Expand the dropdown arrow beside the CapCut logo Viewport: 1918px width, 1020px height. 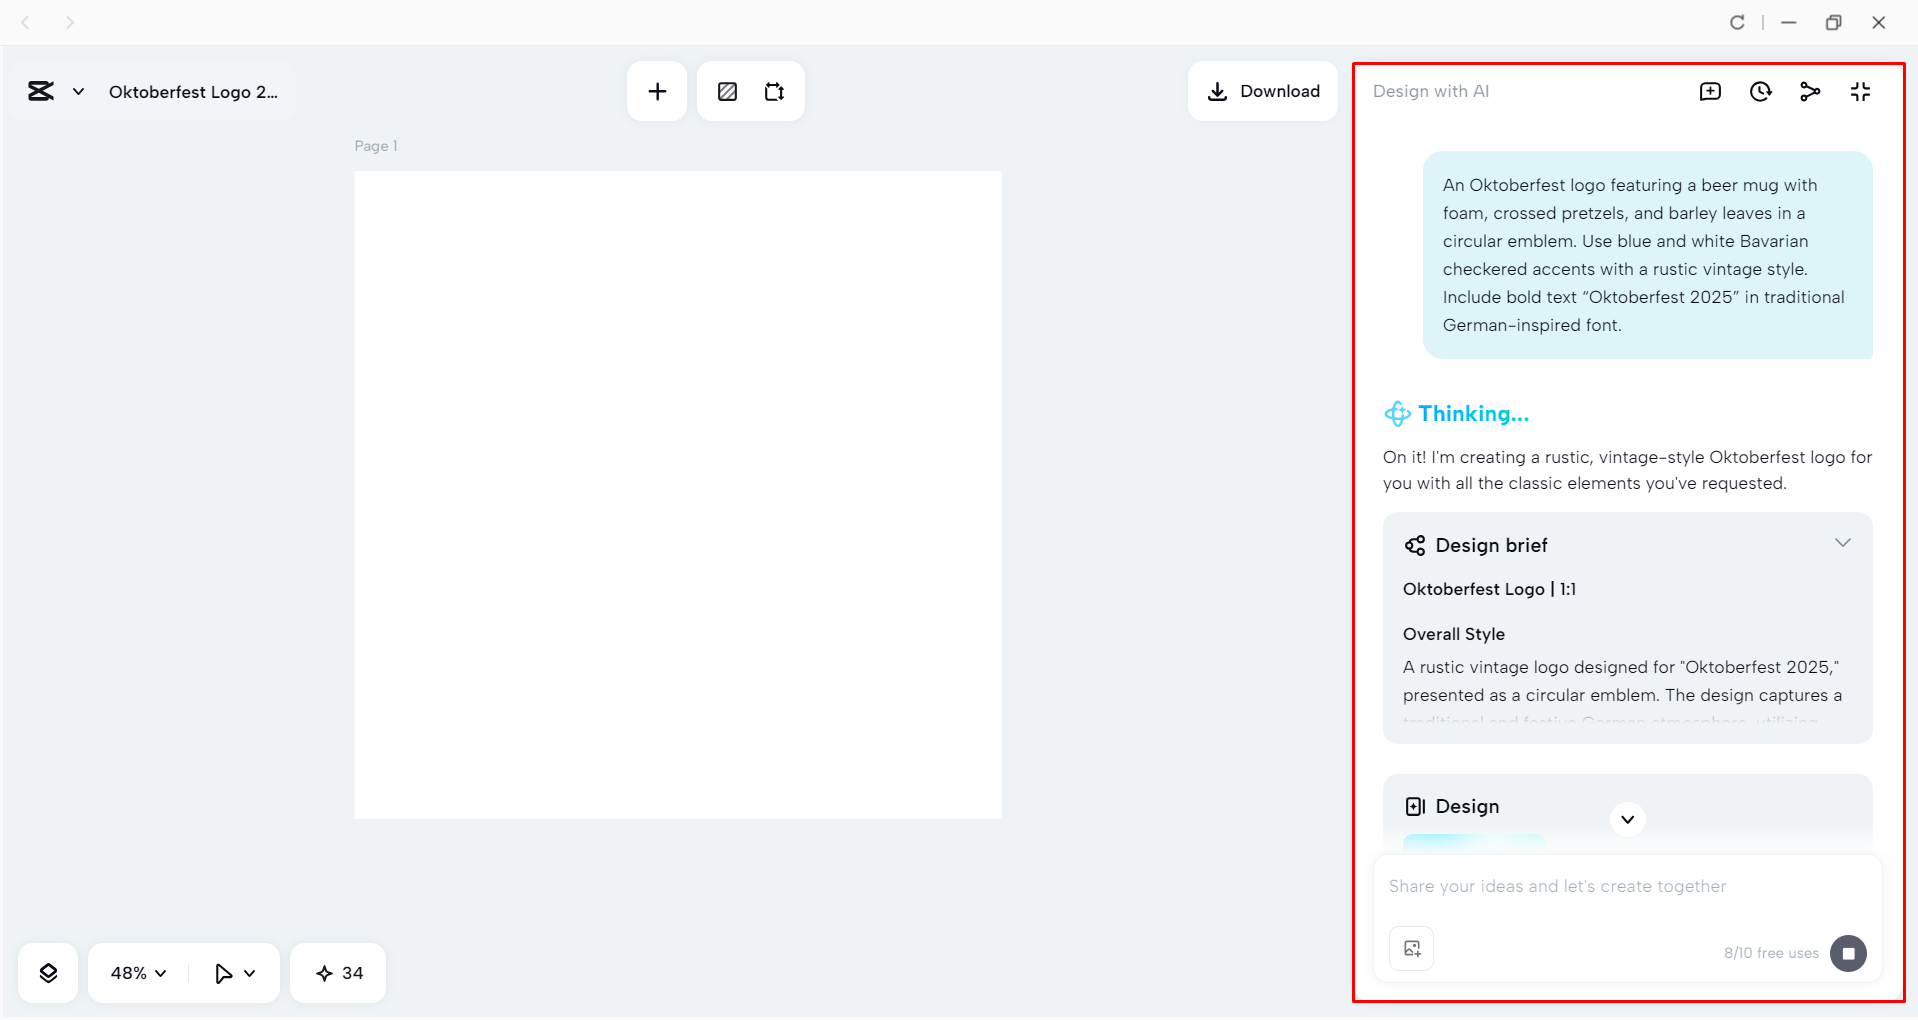(78, 92)
